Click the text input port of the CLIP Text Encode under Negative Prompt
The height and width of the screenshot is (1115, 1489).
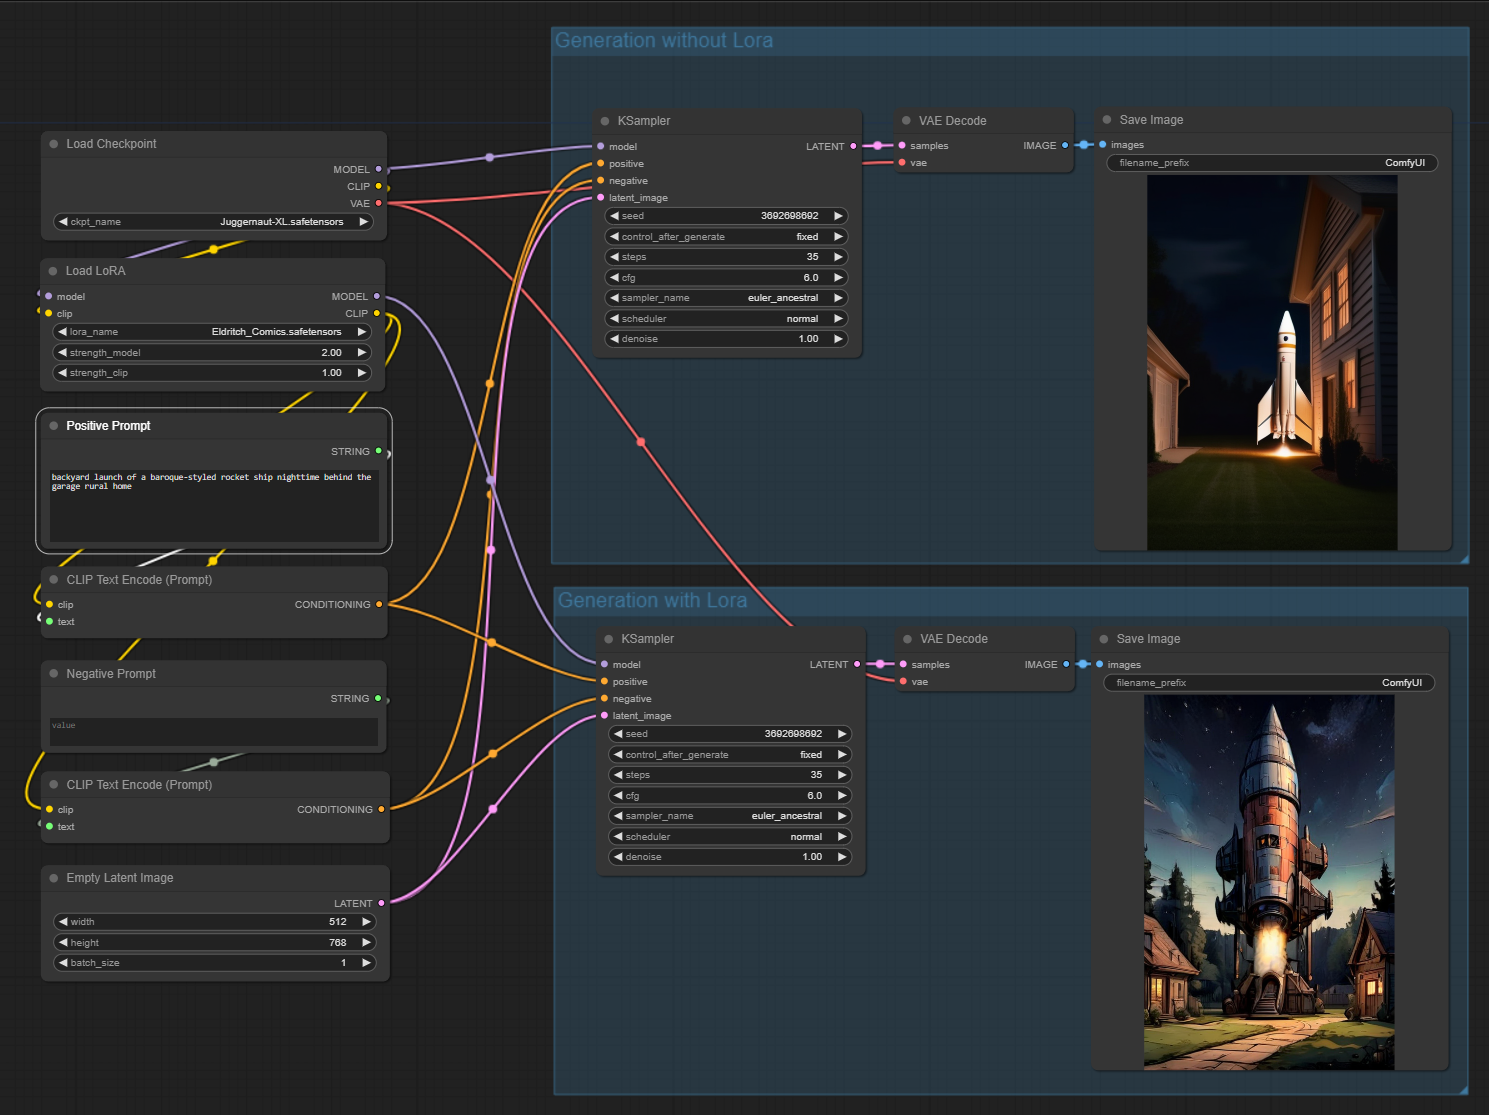(49, 826)
